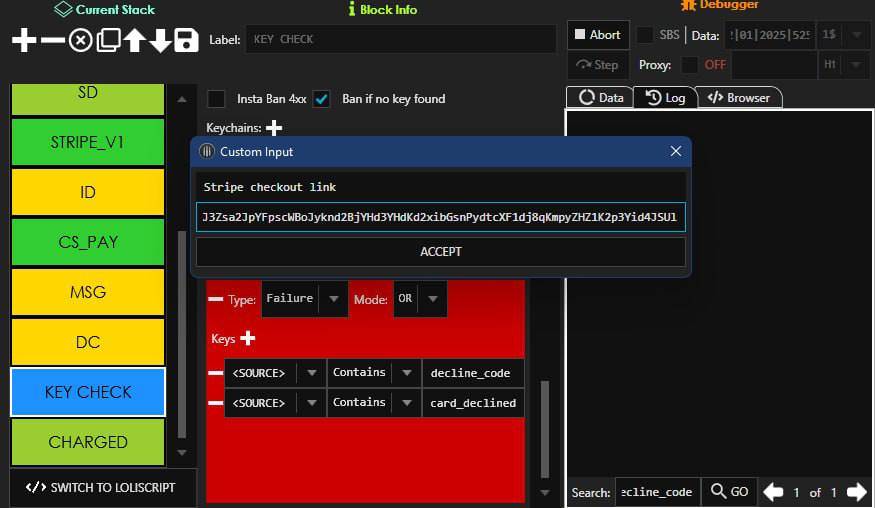Click SWITCH TO LOLISCRIPT button
Screen dimensions: 875x508
[101, 487]
